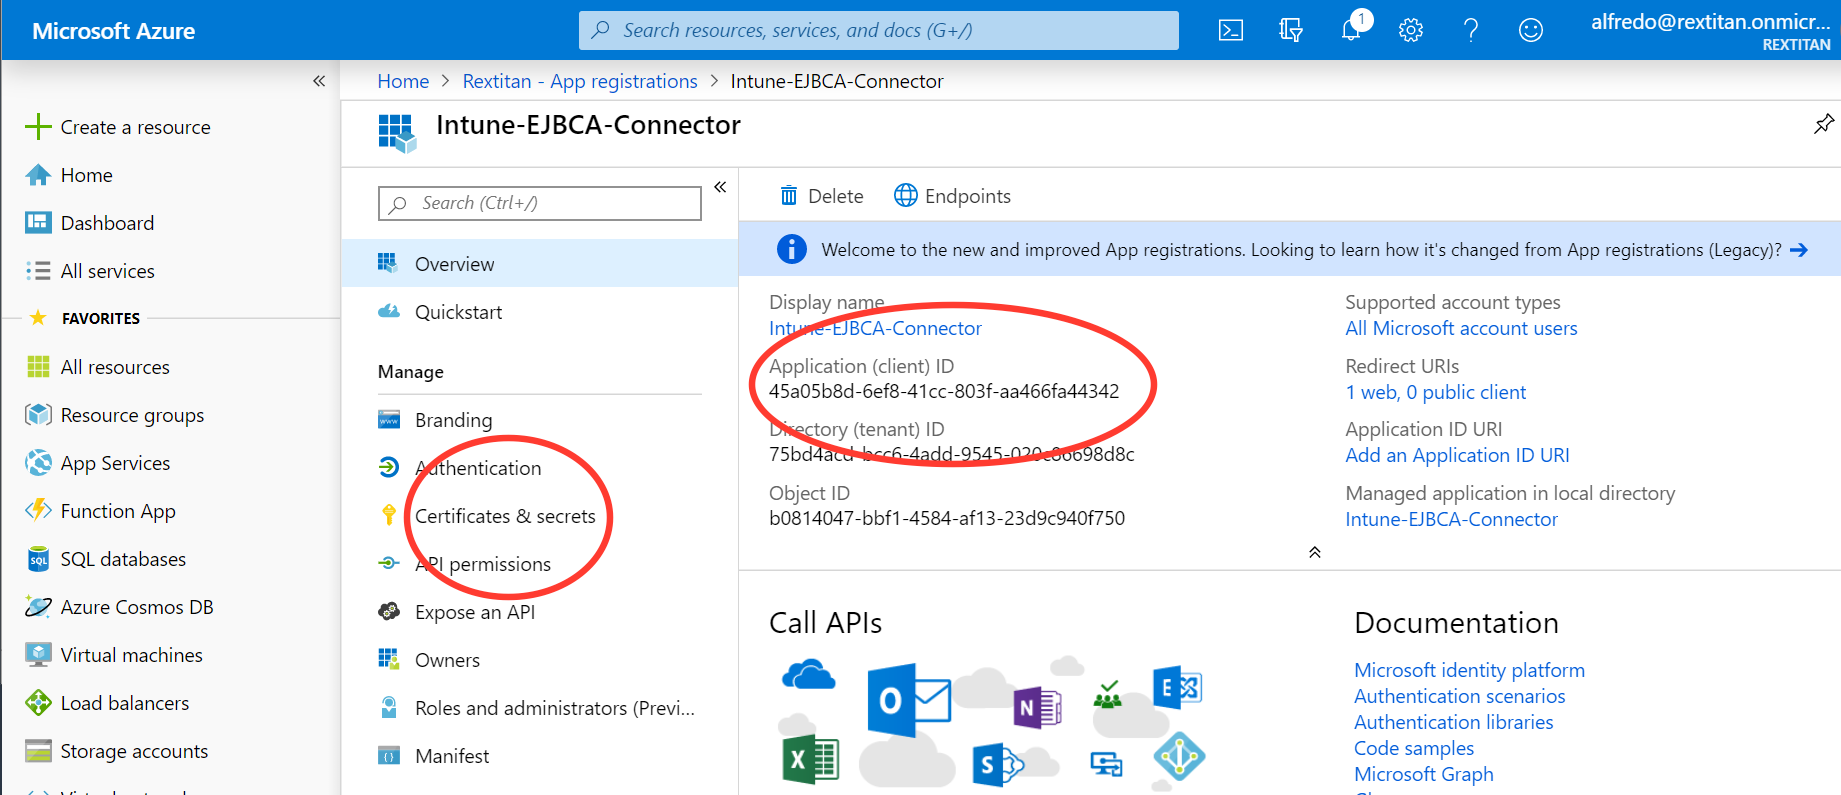
Task: Open '1 web, 0 public client' link
Action: (1435, 392)
